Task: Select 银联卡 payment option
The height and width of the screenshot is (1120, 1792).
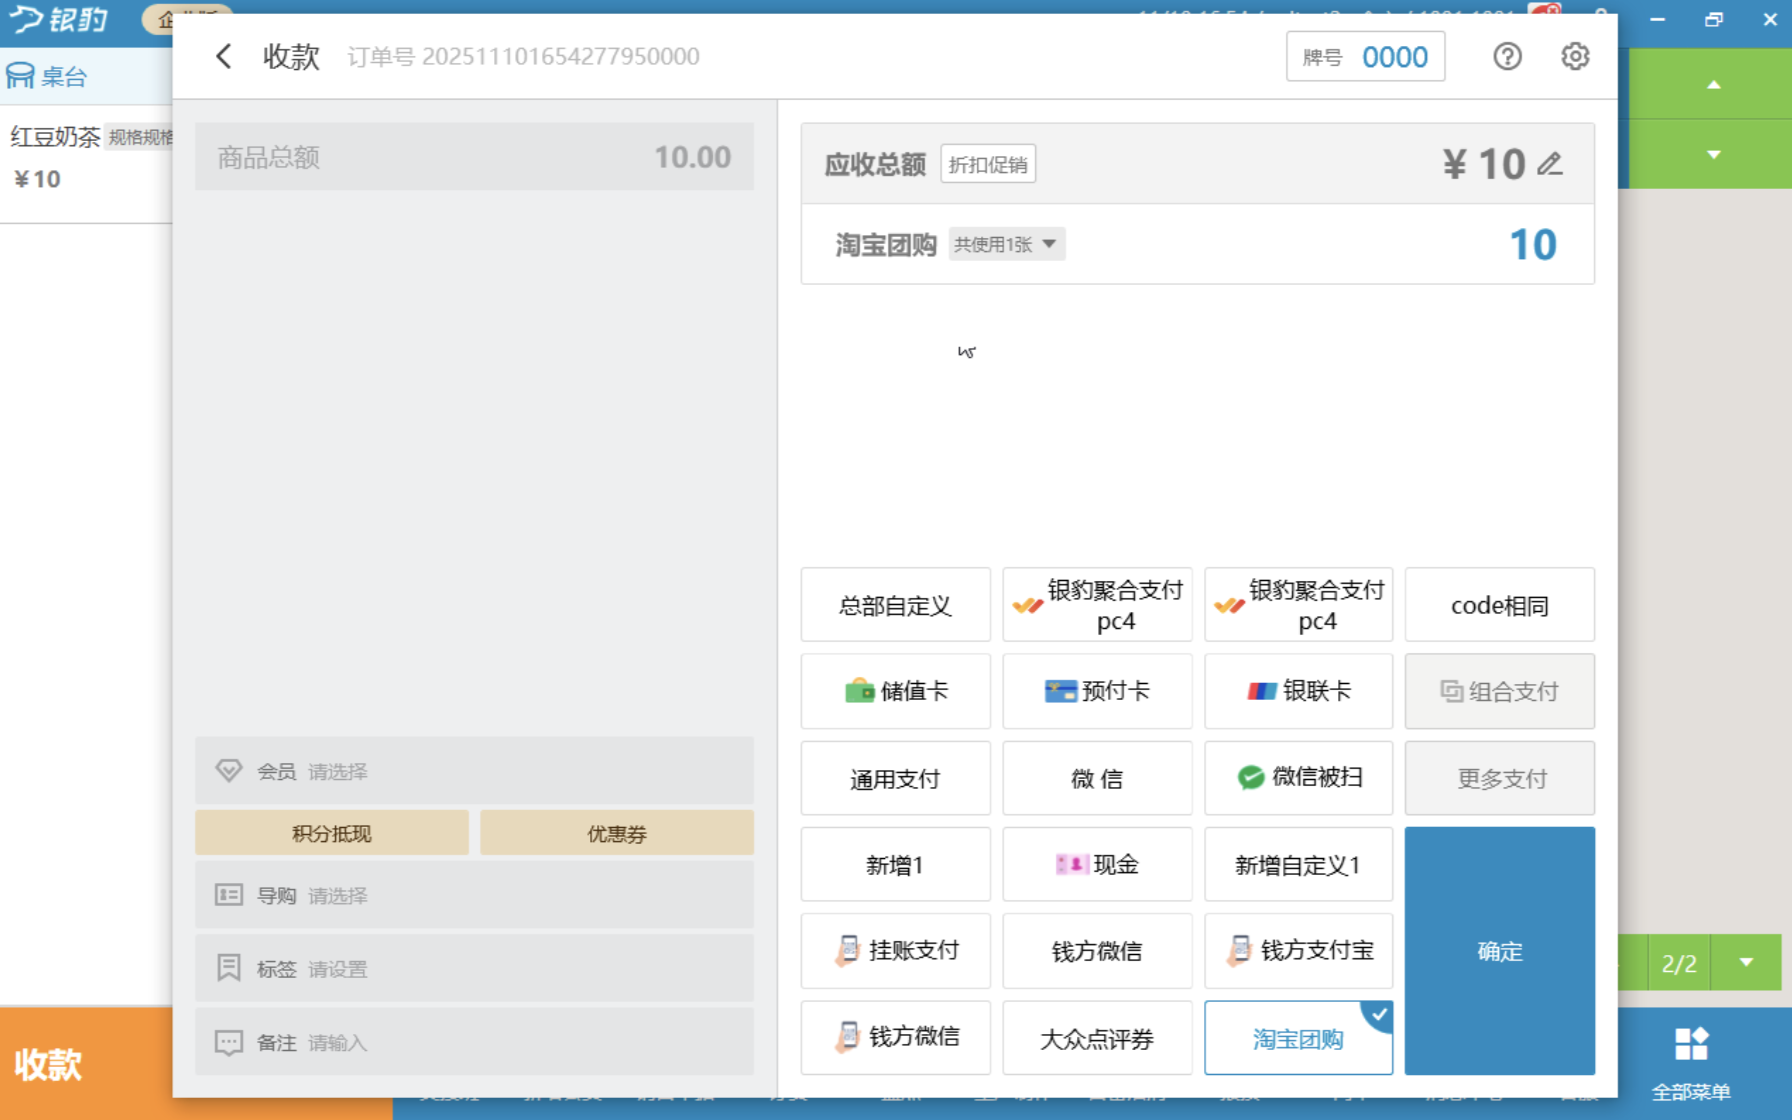Action: point(1298,691)
